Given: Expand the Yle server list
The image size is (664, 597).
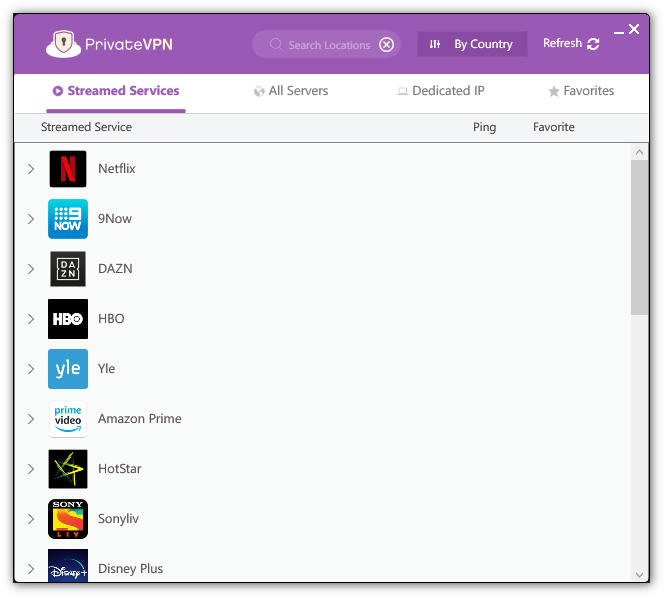Looking at the screenshot, I should (x=31, y=369).
